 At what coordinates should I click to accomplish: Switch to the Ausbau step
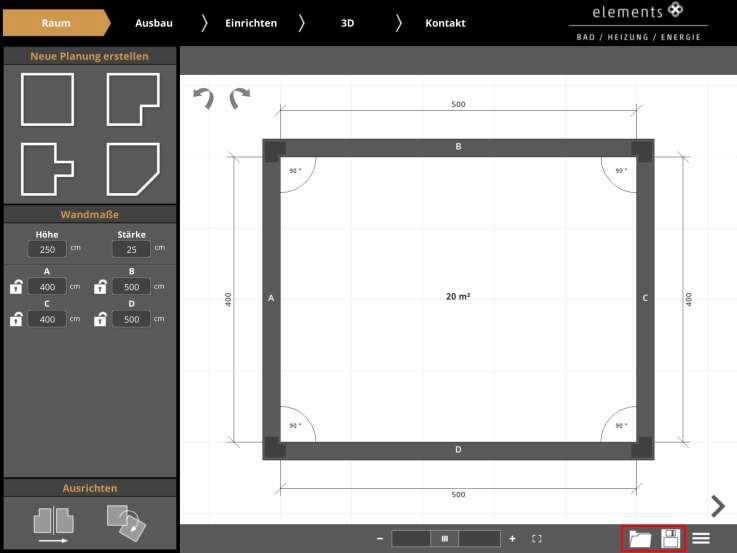154,23
